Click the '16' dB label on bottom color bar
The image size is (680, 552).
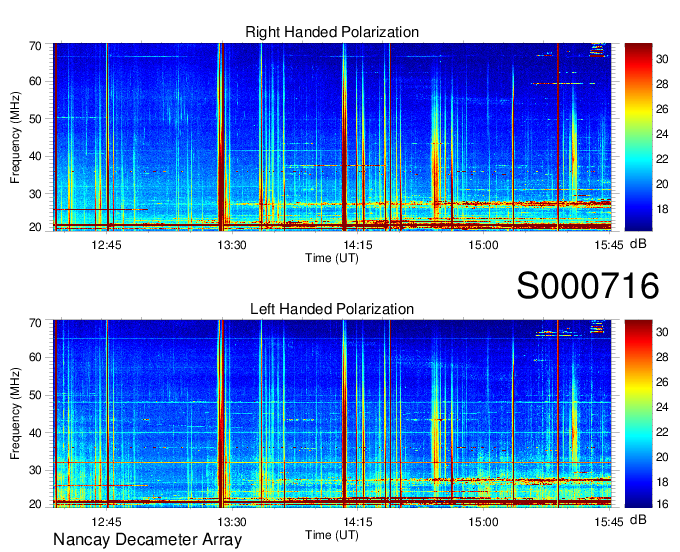coord(662,503)
